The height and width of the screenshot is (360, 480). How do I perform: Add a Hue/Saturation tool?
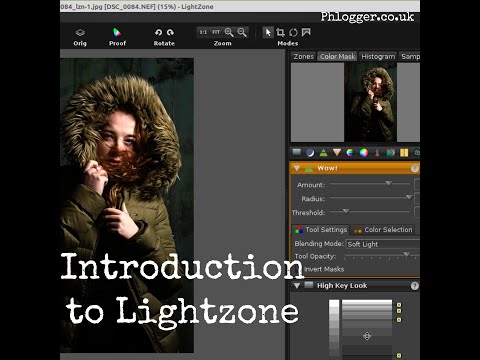pyautogui.click(x=350, y=153)
